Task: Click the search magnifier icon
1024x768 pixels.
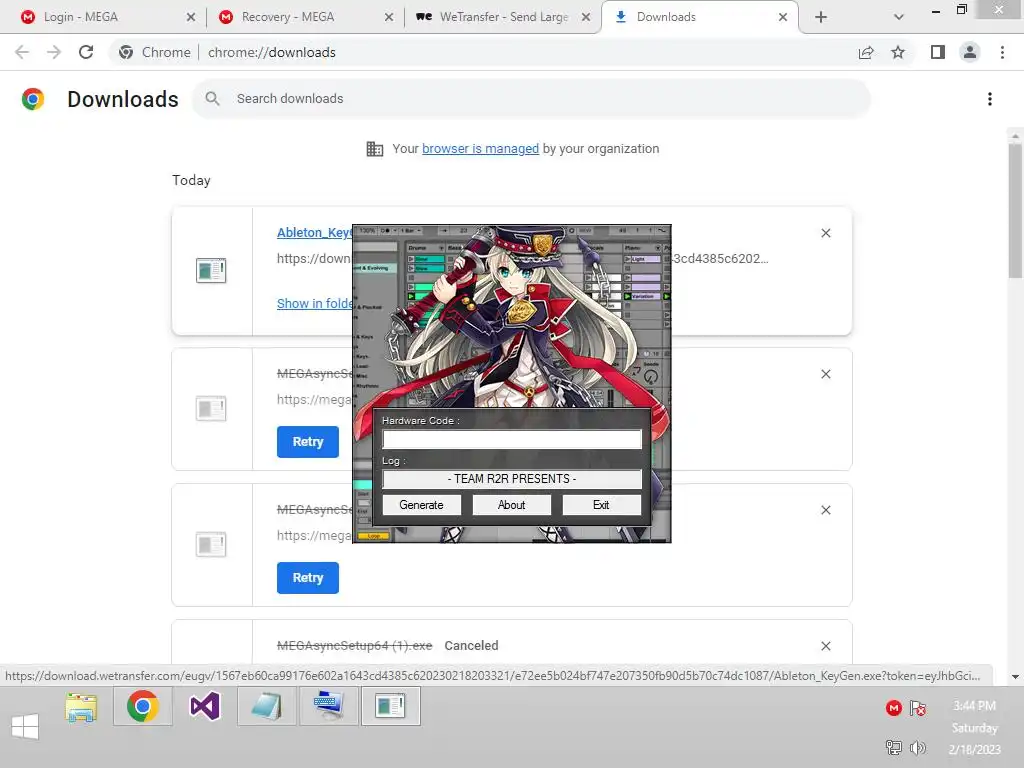Action: (212, 99)
